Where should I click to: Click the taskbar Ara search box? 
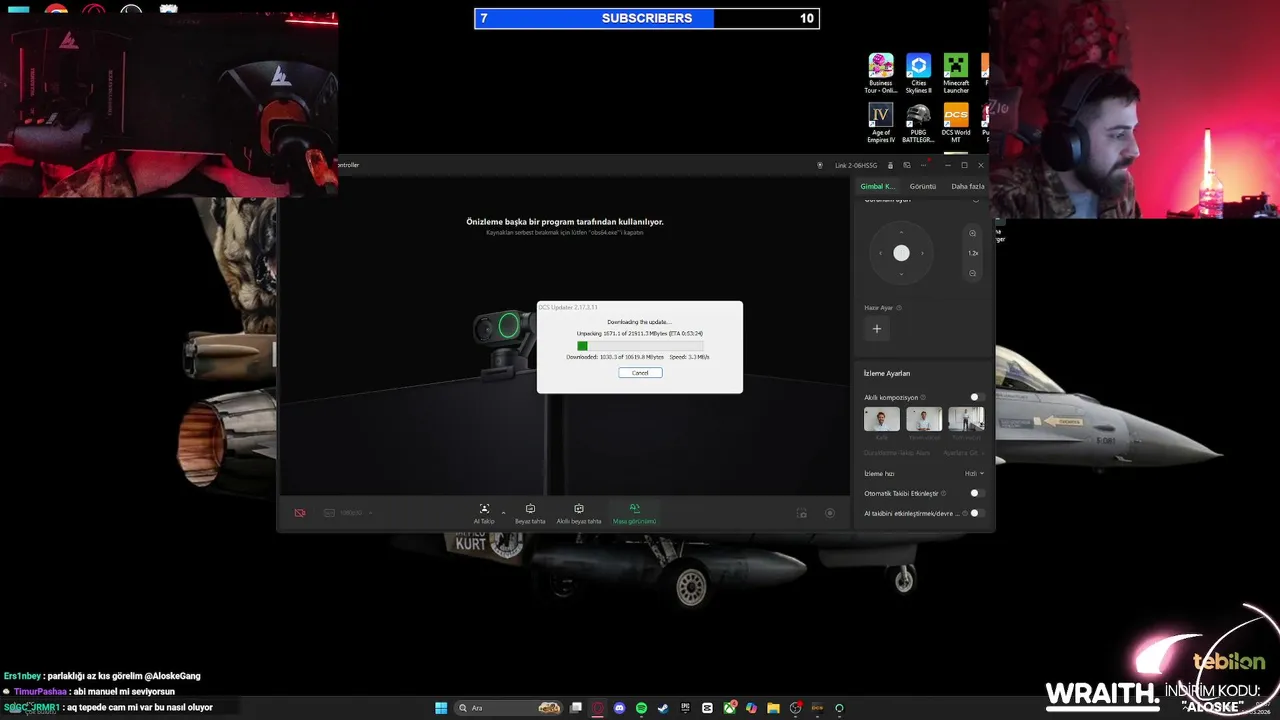point(508,708)
